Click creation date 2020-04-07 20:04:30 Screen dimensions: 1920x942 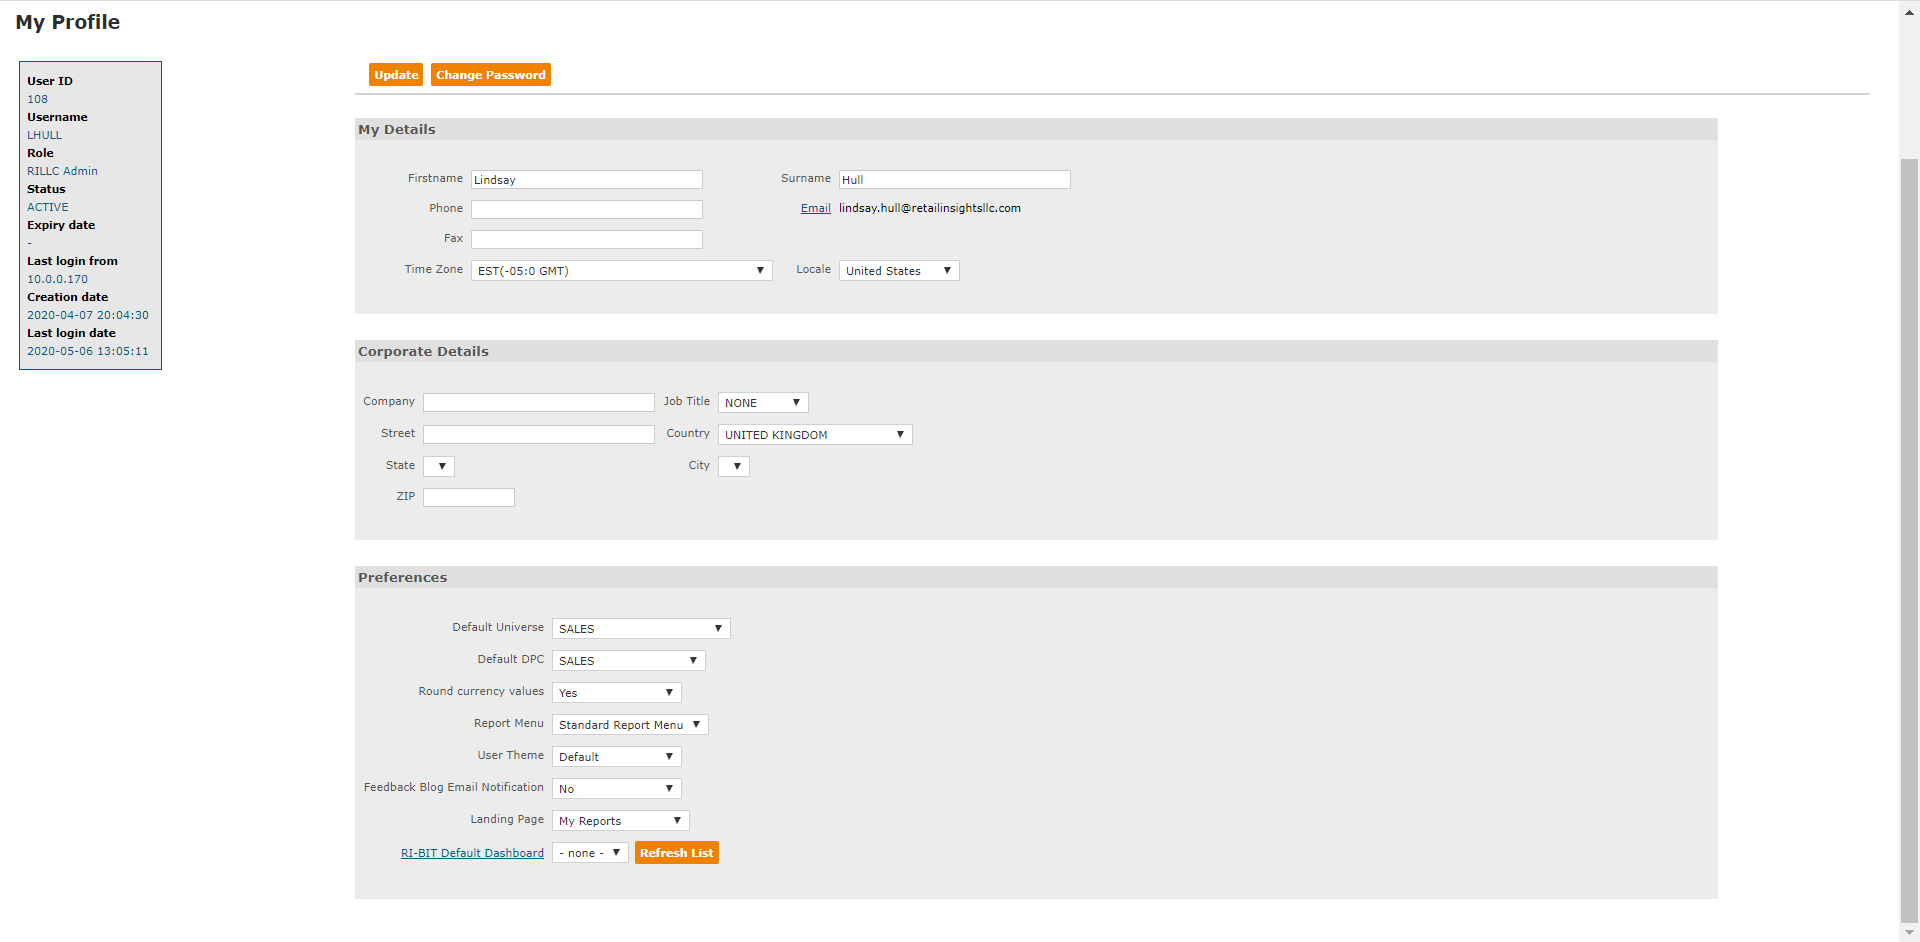click(88, 315)
